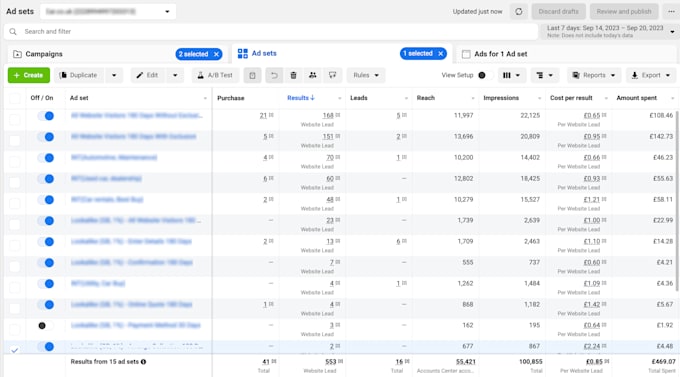Click the preview icon next to Rules

(333, 75)
